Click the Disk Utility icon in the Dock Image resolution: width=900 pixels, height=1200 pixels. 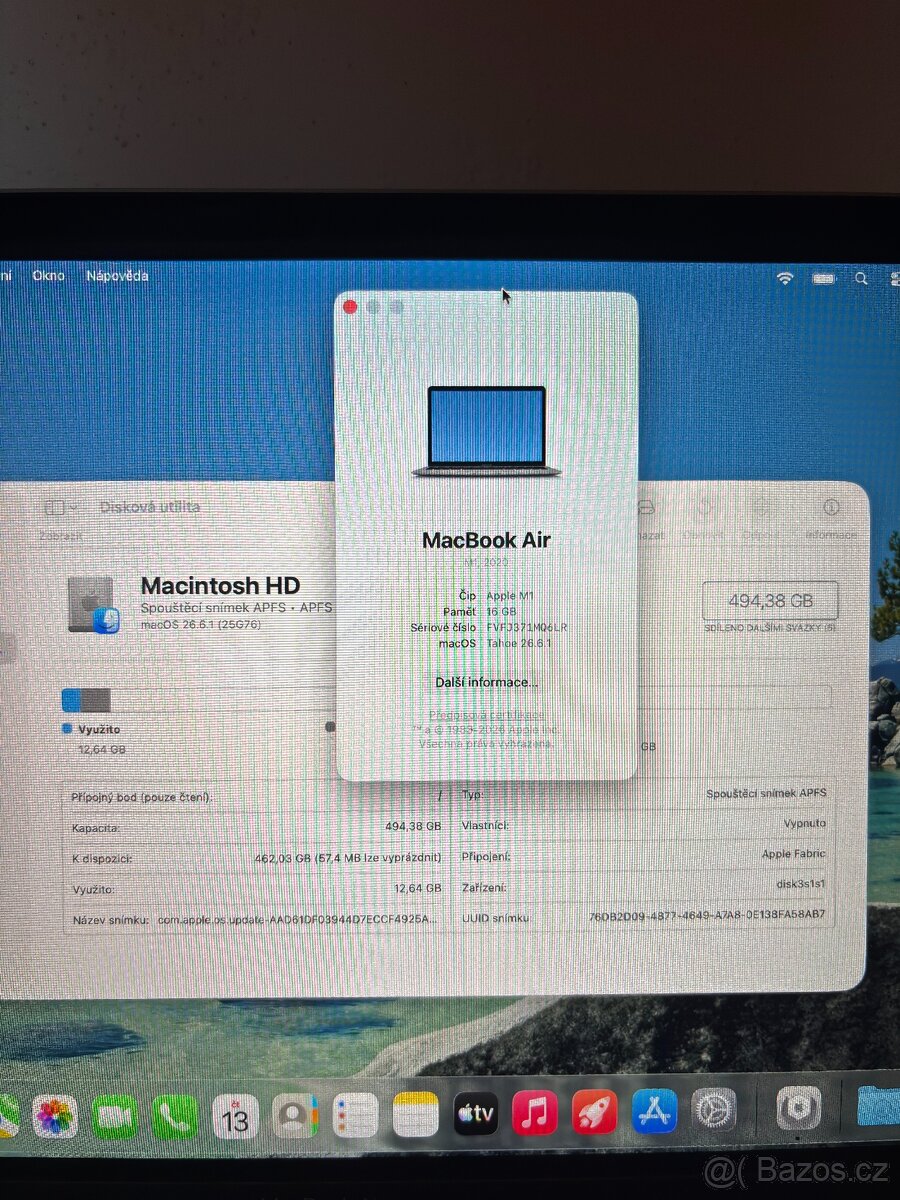tap(798, 1108)
